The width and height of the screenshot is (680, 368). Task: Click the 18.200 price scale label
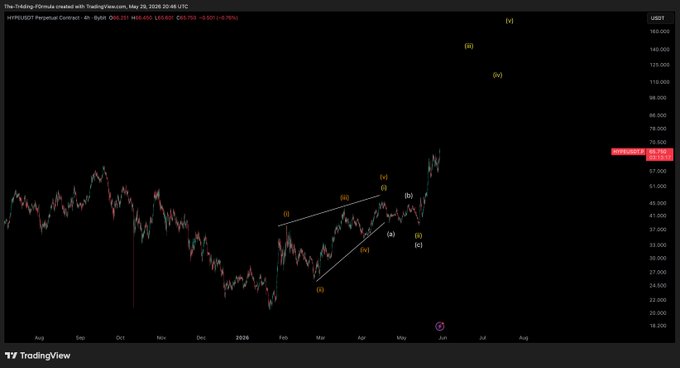pyautogui.click(x=658, y=326)
